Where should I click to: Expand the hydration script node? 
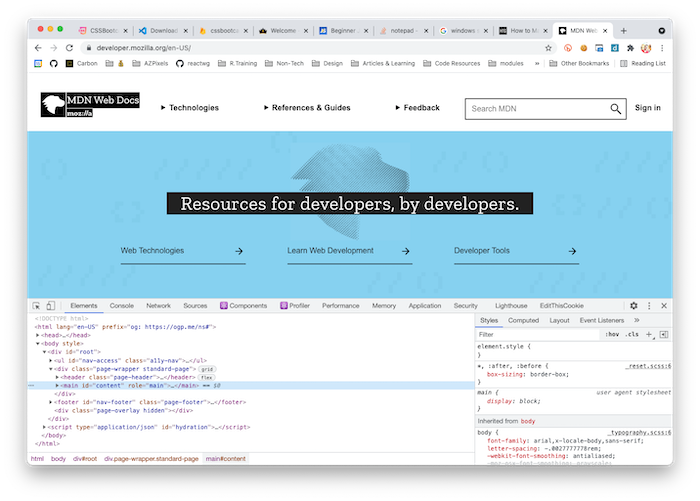(x=44, y=427)
